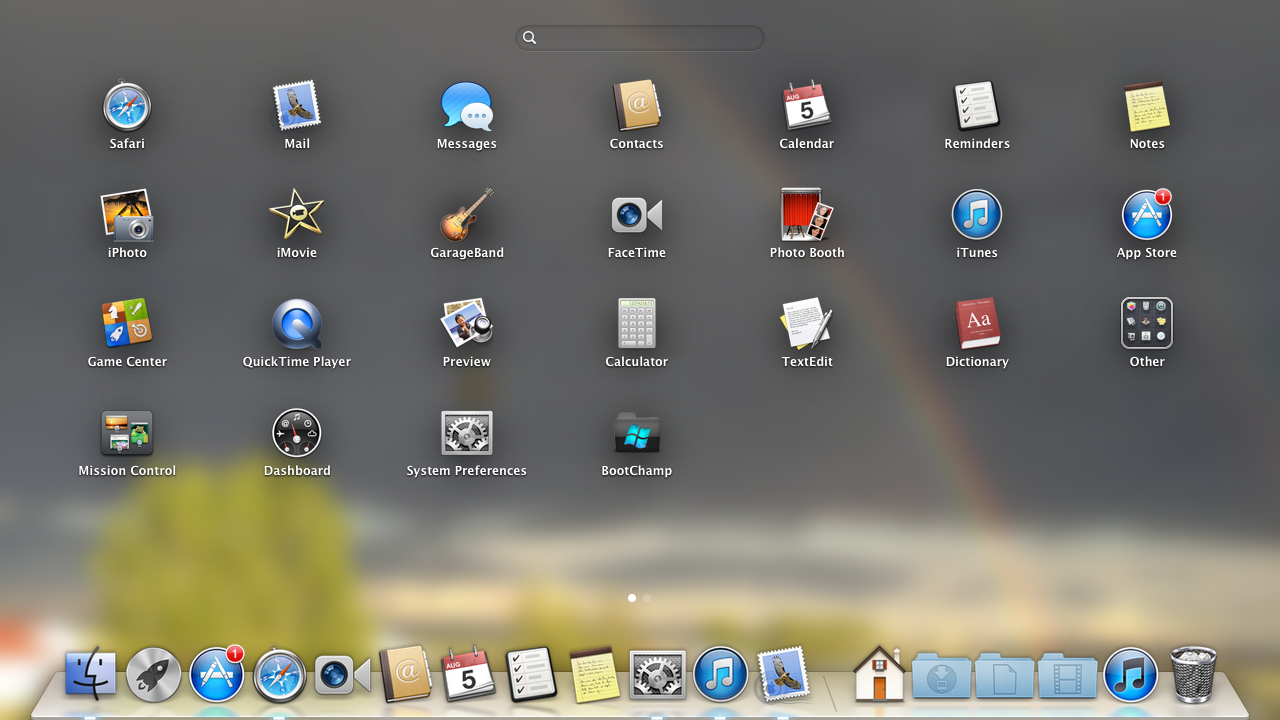Open the Trash in the Dock
This screenshot has width=1280, height=720.
click(1193, 674)
